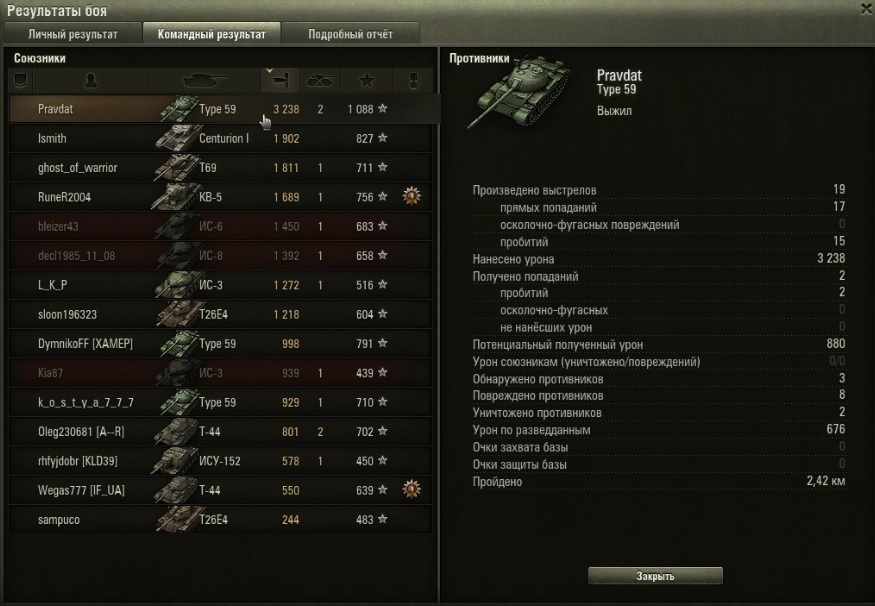875x606 pixels.
Task: Sort allies by platoon shield icon
Action: pos(21,81)
